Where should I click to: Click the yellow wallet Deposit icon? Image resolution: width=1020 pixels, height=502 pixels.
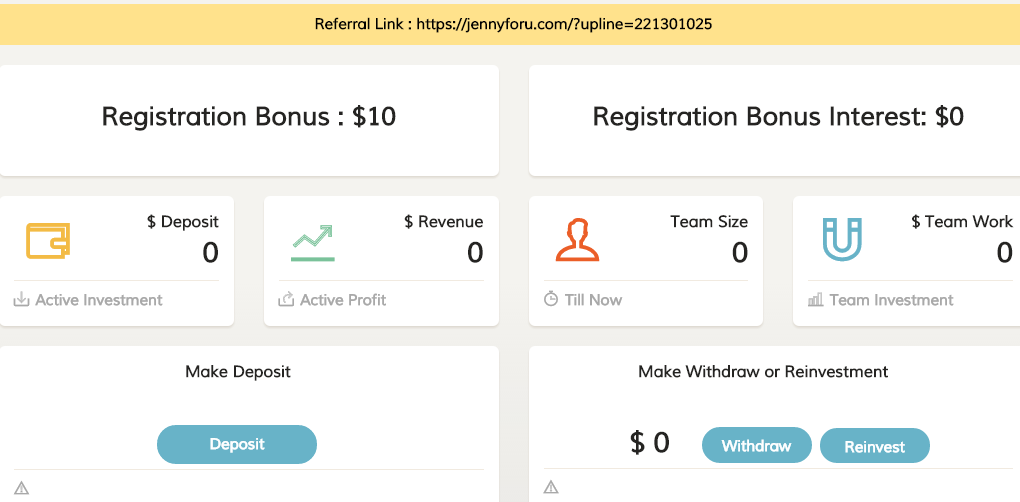point(48,241)
